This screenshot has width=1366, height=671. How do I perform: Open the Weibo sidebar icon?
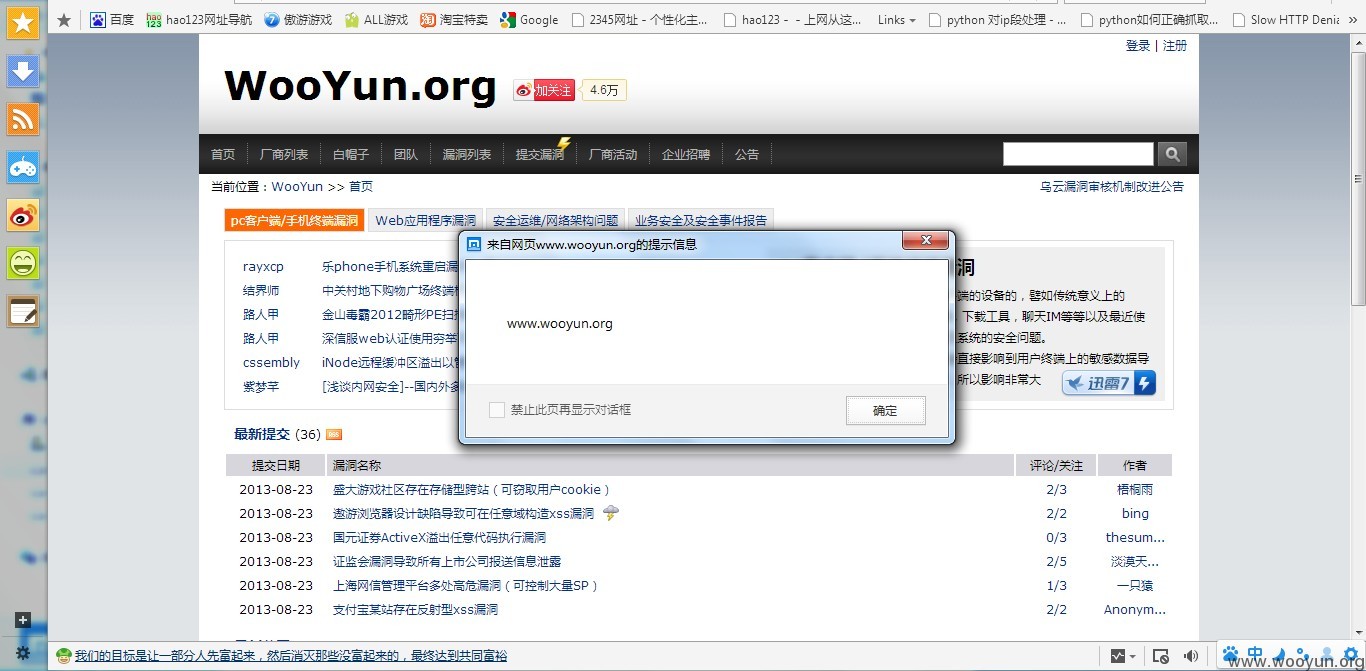pos(23,215)
